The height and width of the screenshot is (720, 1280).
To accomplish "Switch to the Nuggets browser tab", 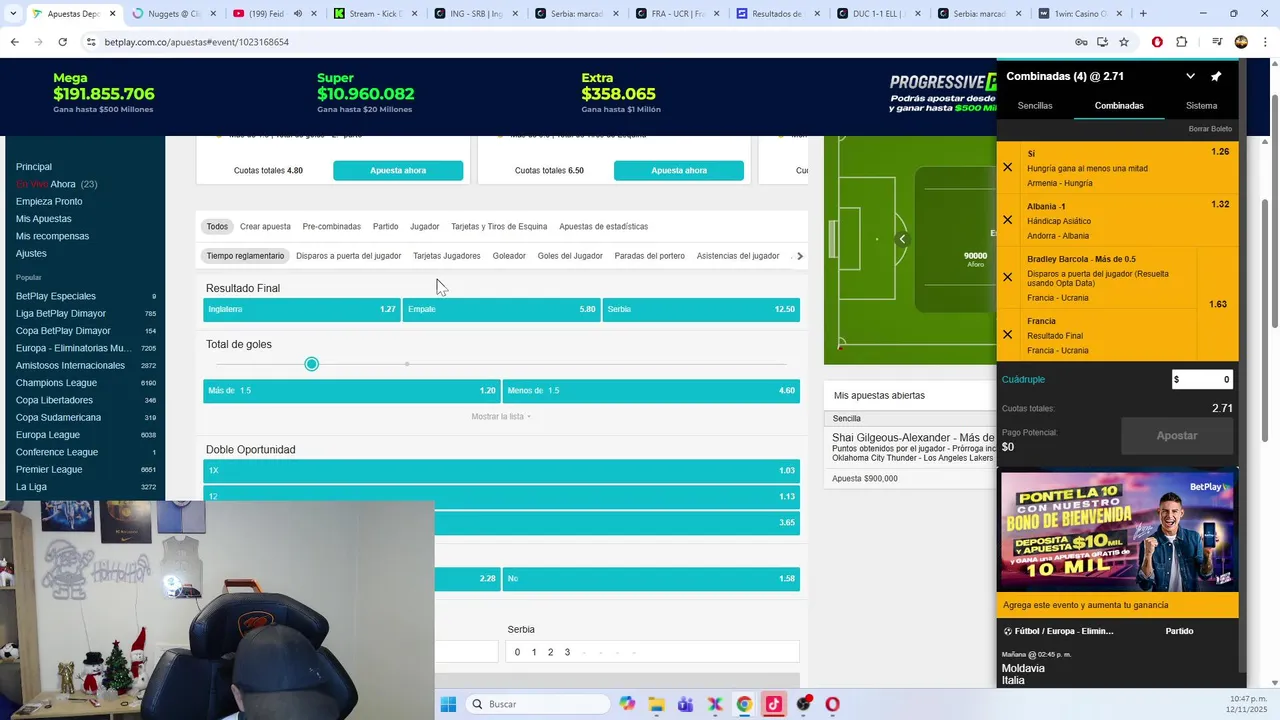I will click(x=174, y=14).
